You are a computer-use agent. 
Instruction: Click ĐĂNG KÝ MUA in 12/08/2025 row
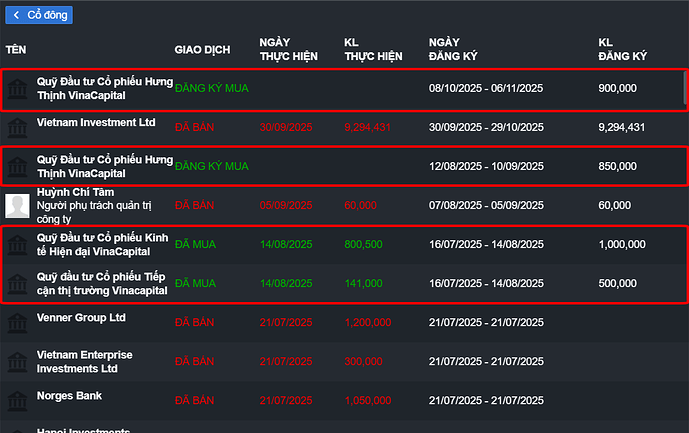(x=212, y=166)
